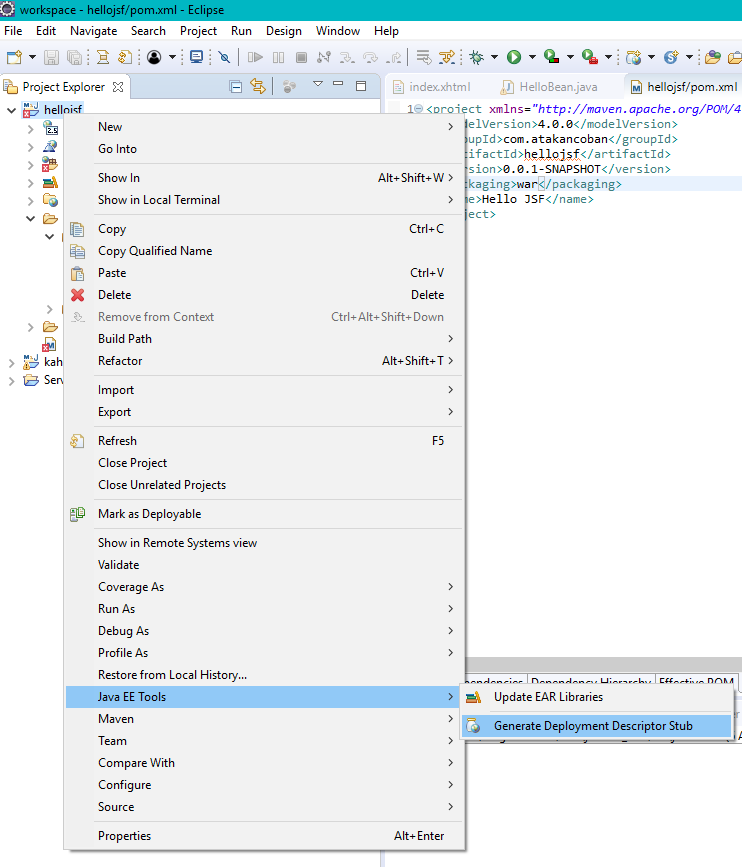Click the 0.0.1-SNAPSHOT version text
742x867 pixels.
[552, 169]
